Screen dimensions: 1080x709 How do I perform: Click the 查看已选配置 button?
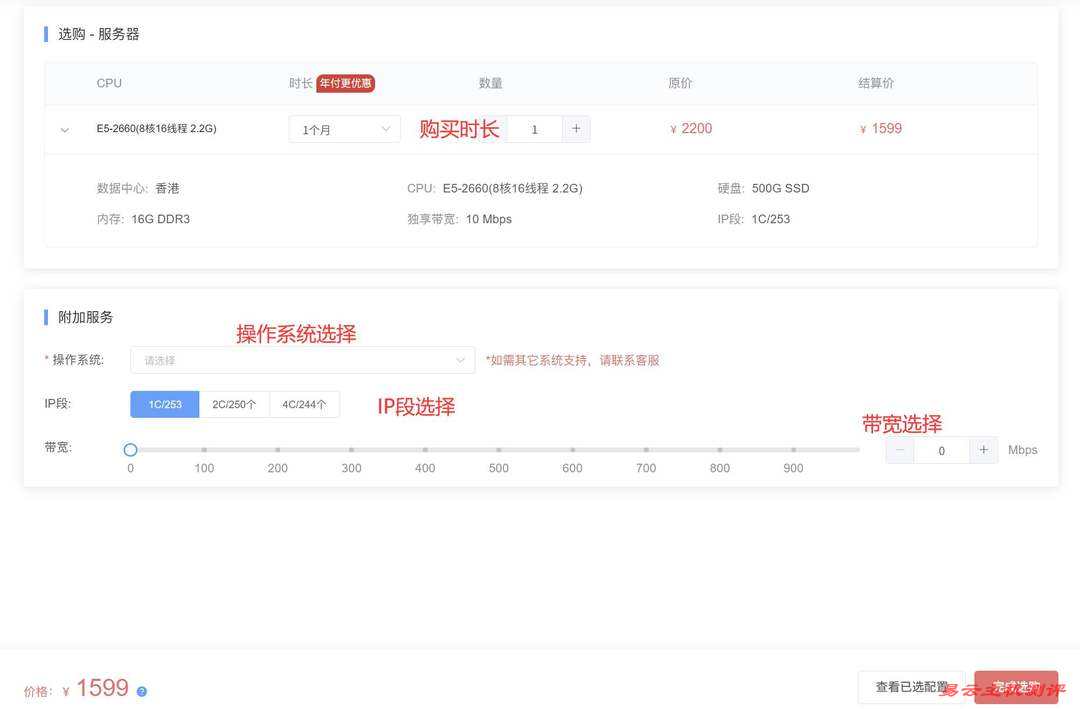point(911,687)
